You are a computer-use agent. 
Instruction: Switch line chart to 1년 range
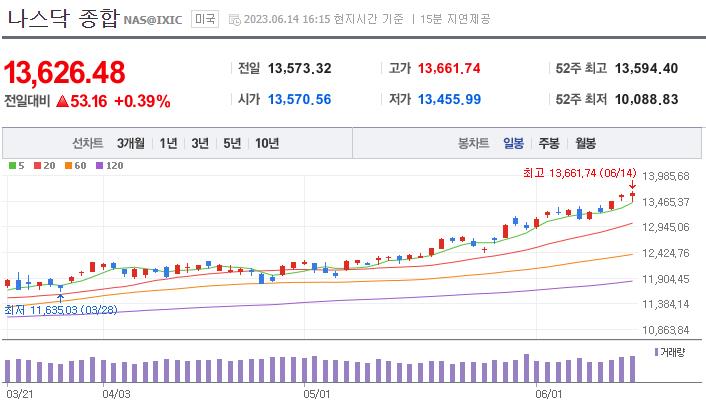tap(168, 143)
